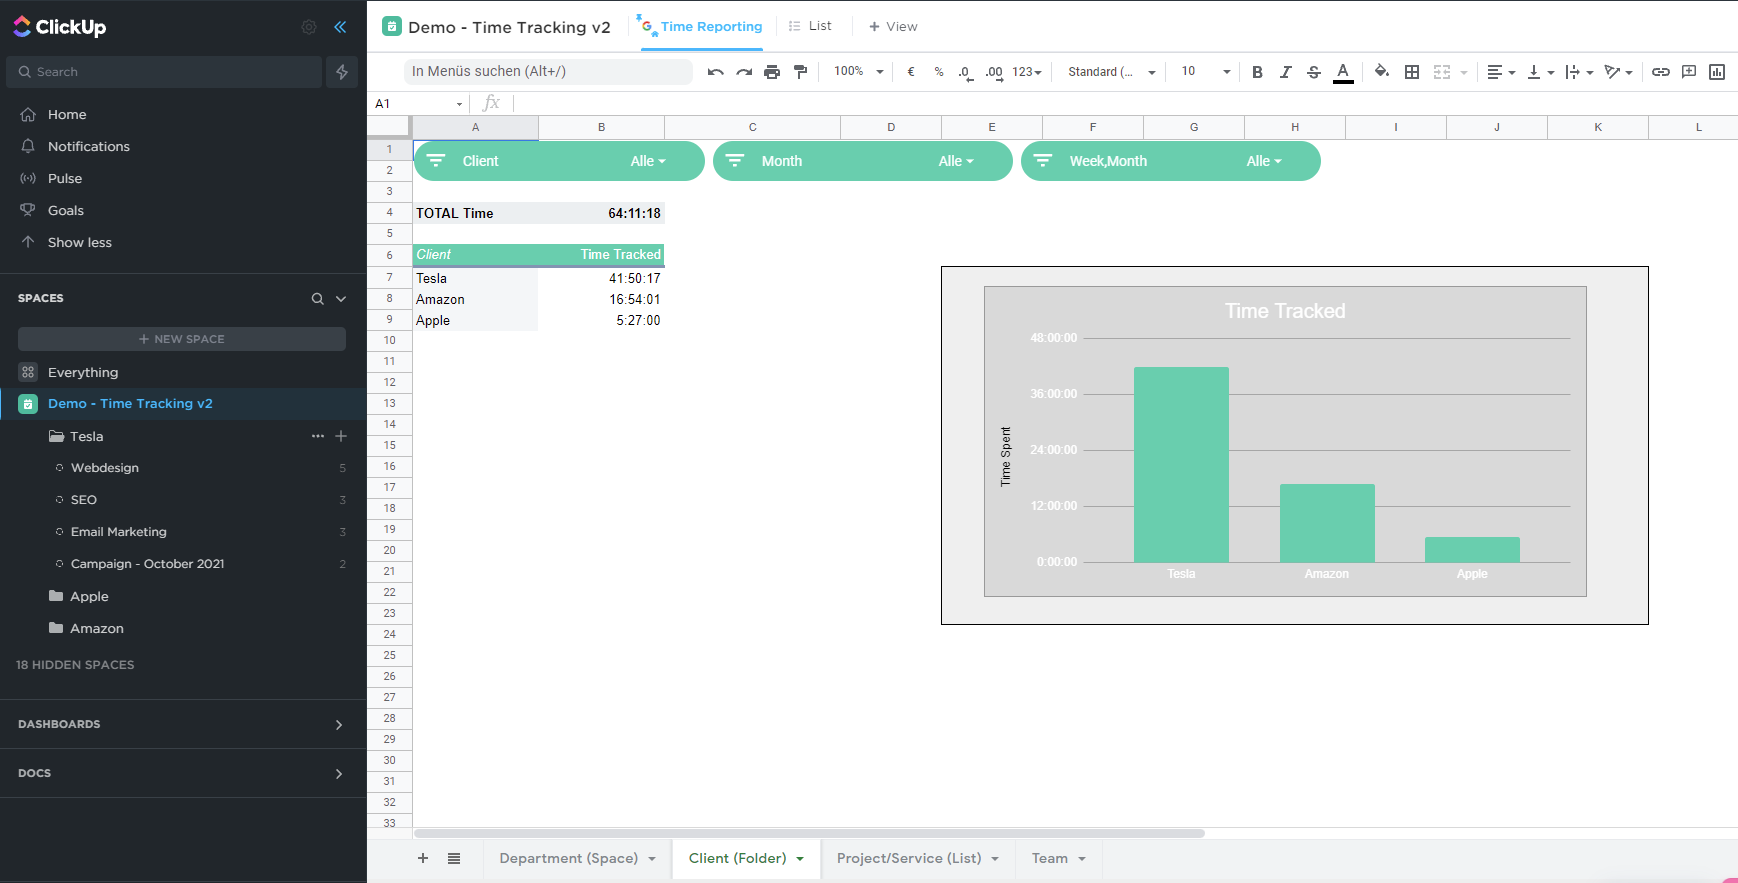Search spaces with magnifier icon
This screenshot has width=1738, height=883.
[x=317, y=299]
